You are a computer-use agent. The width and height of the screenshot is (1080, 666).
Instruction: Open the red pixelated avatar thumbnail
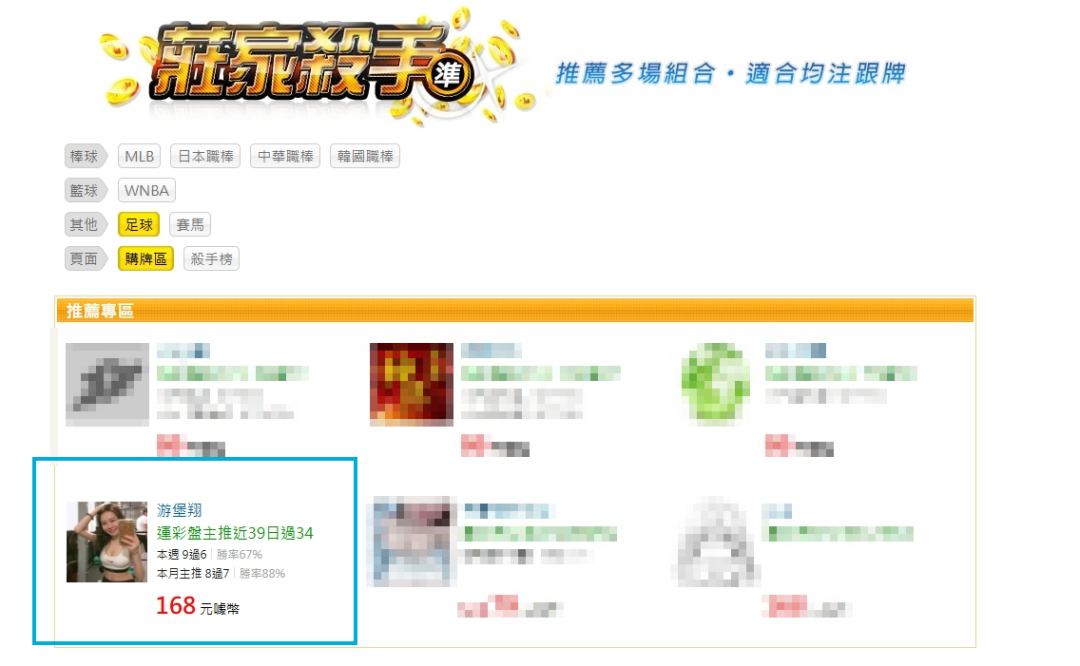coord(411,384)
